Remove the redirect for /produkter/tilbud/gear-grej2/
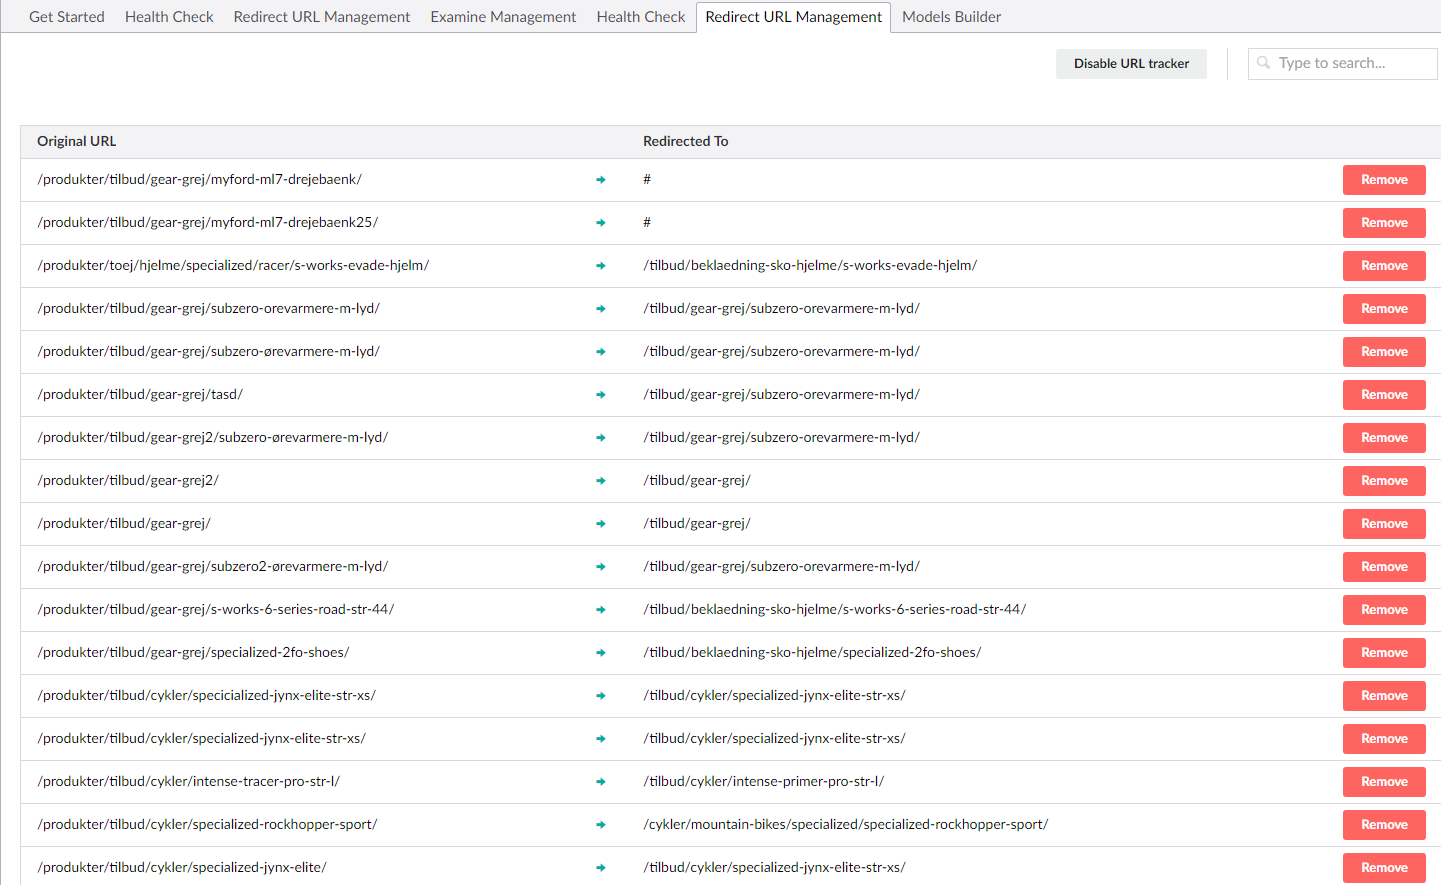This screenshot has height=885, width=1441. (1383, 481)
